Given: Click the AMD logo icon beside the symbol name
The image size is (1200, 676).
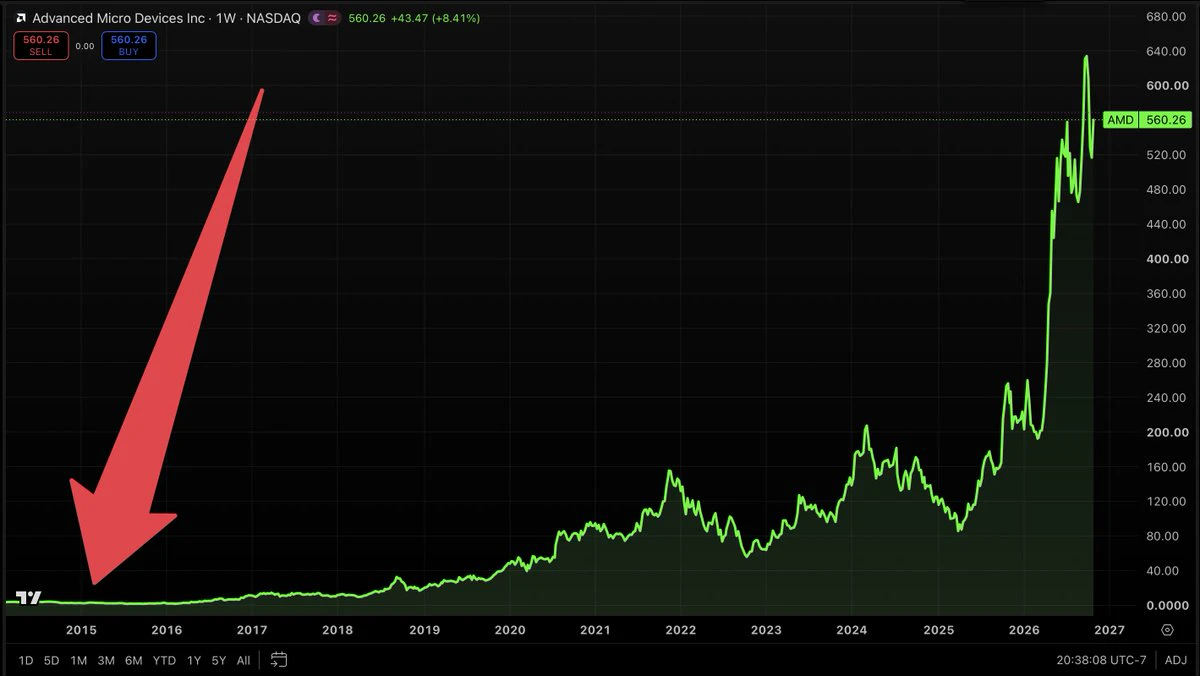Looking at the screenshot, I should (20, 18).
